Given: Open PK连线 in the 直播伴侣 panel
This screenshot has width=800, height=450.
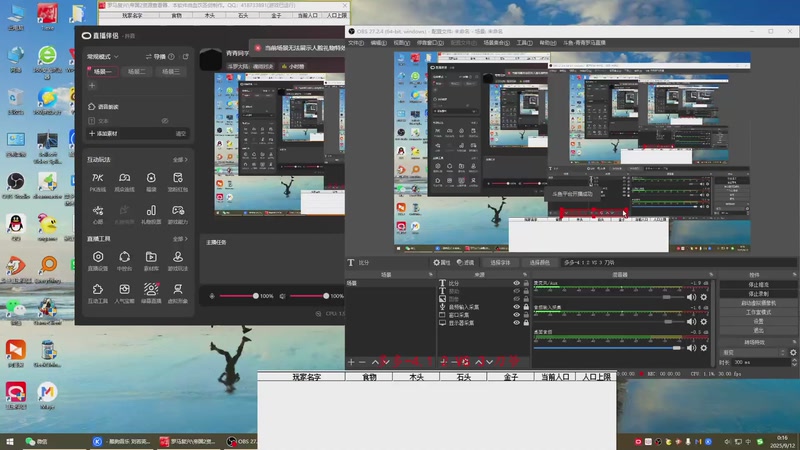Looking at the screenshot, I should click(x=97, y=182).
